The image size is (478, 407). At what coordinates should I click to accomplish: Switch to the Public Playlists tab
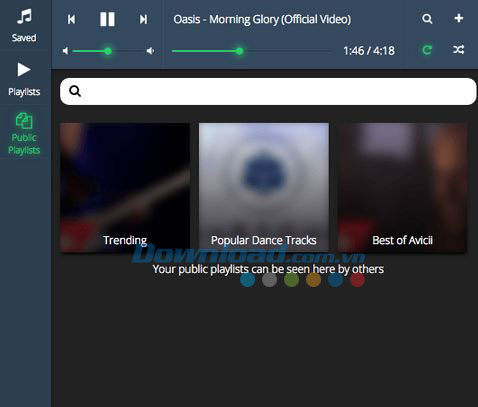click(24, 134)
